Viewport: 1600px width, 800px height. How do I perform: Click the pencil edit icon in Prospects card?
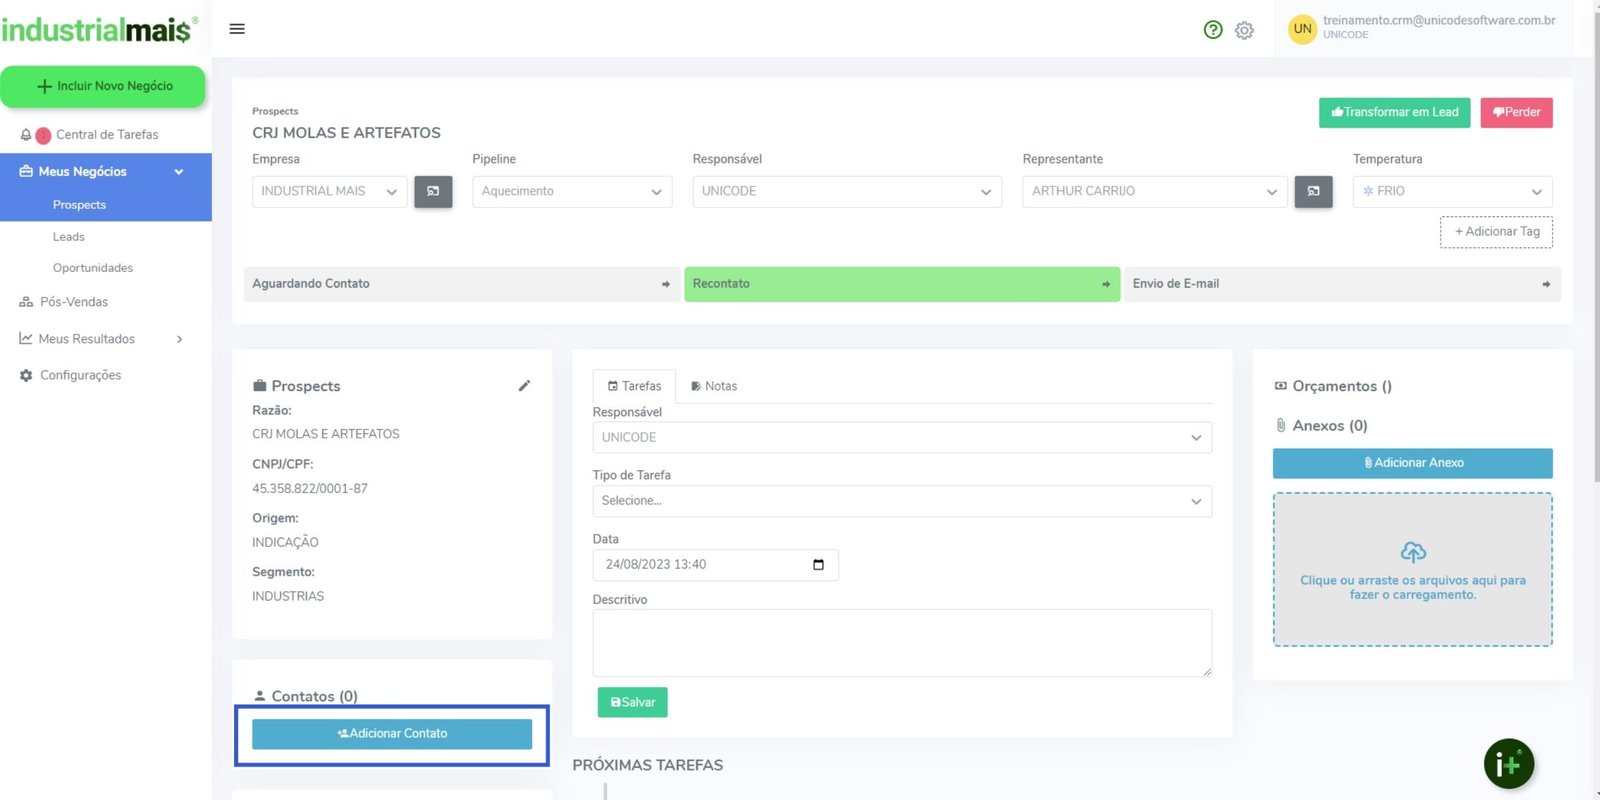pyautogui.click(x=524, y=386)
